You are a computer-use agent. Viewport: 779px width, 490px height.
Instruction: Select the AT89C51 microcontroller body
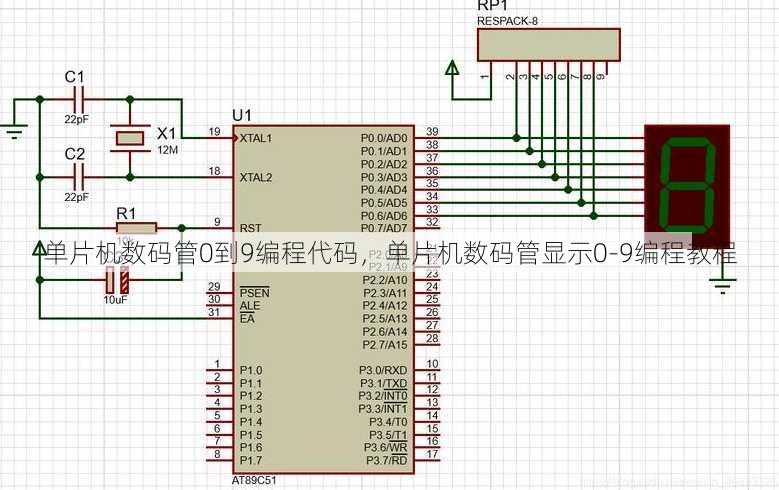(323, 299)
